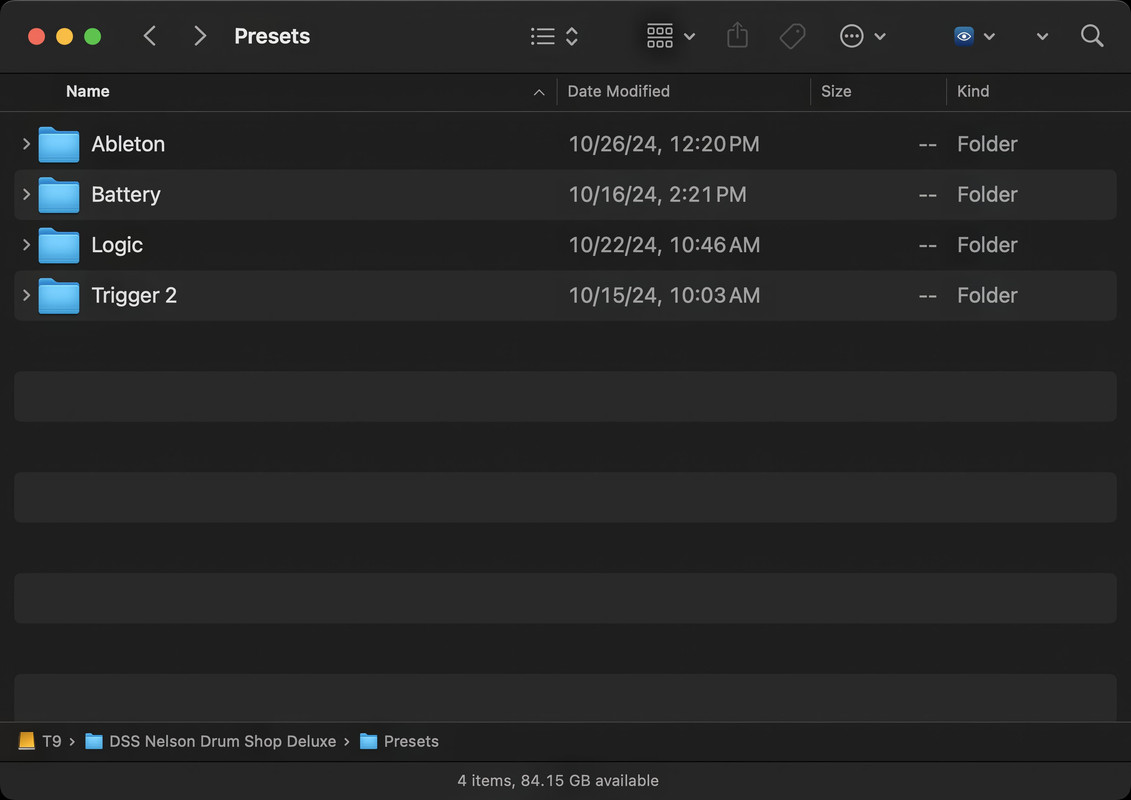Click the Trigger 2 folder name

133,296
